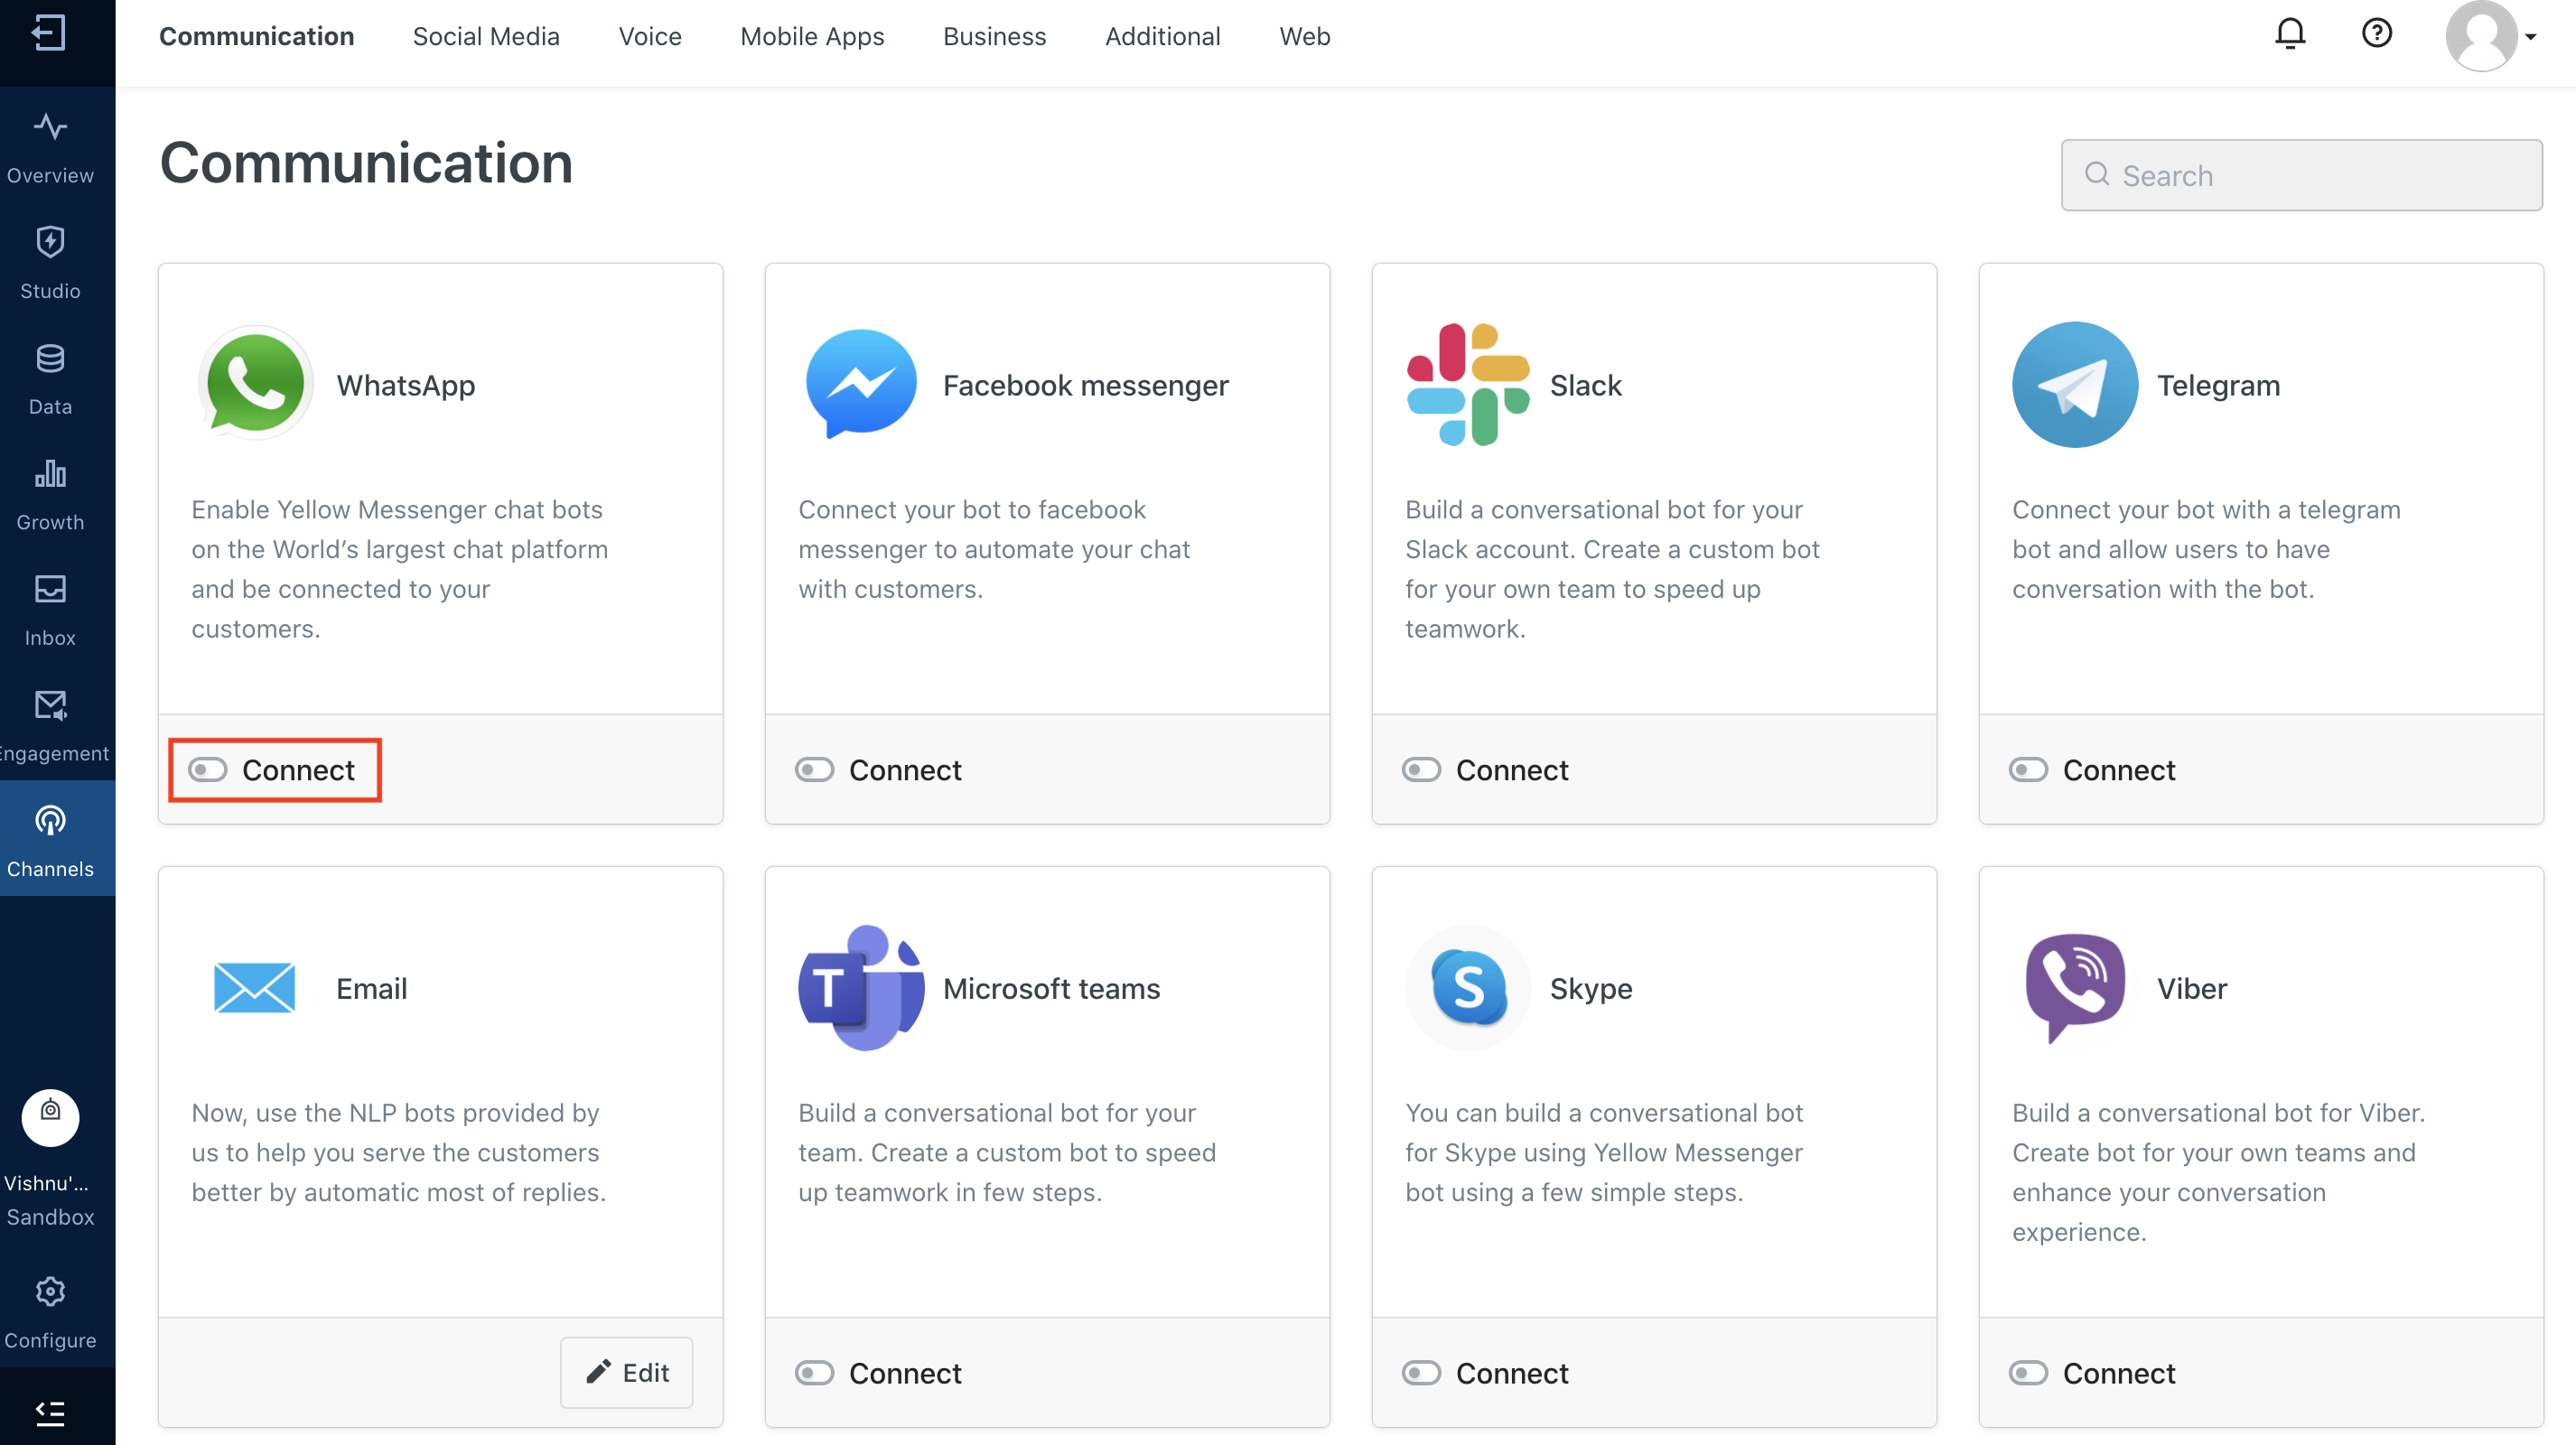Switch to the Social Media tab
This screenshot has width=2576, height=1445.
(486, 36)
